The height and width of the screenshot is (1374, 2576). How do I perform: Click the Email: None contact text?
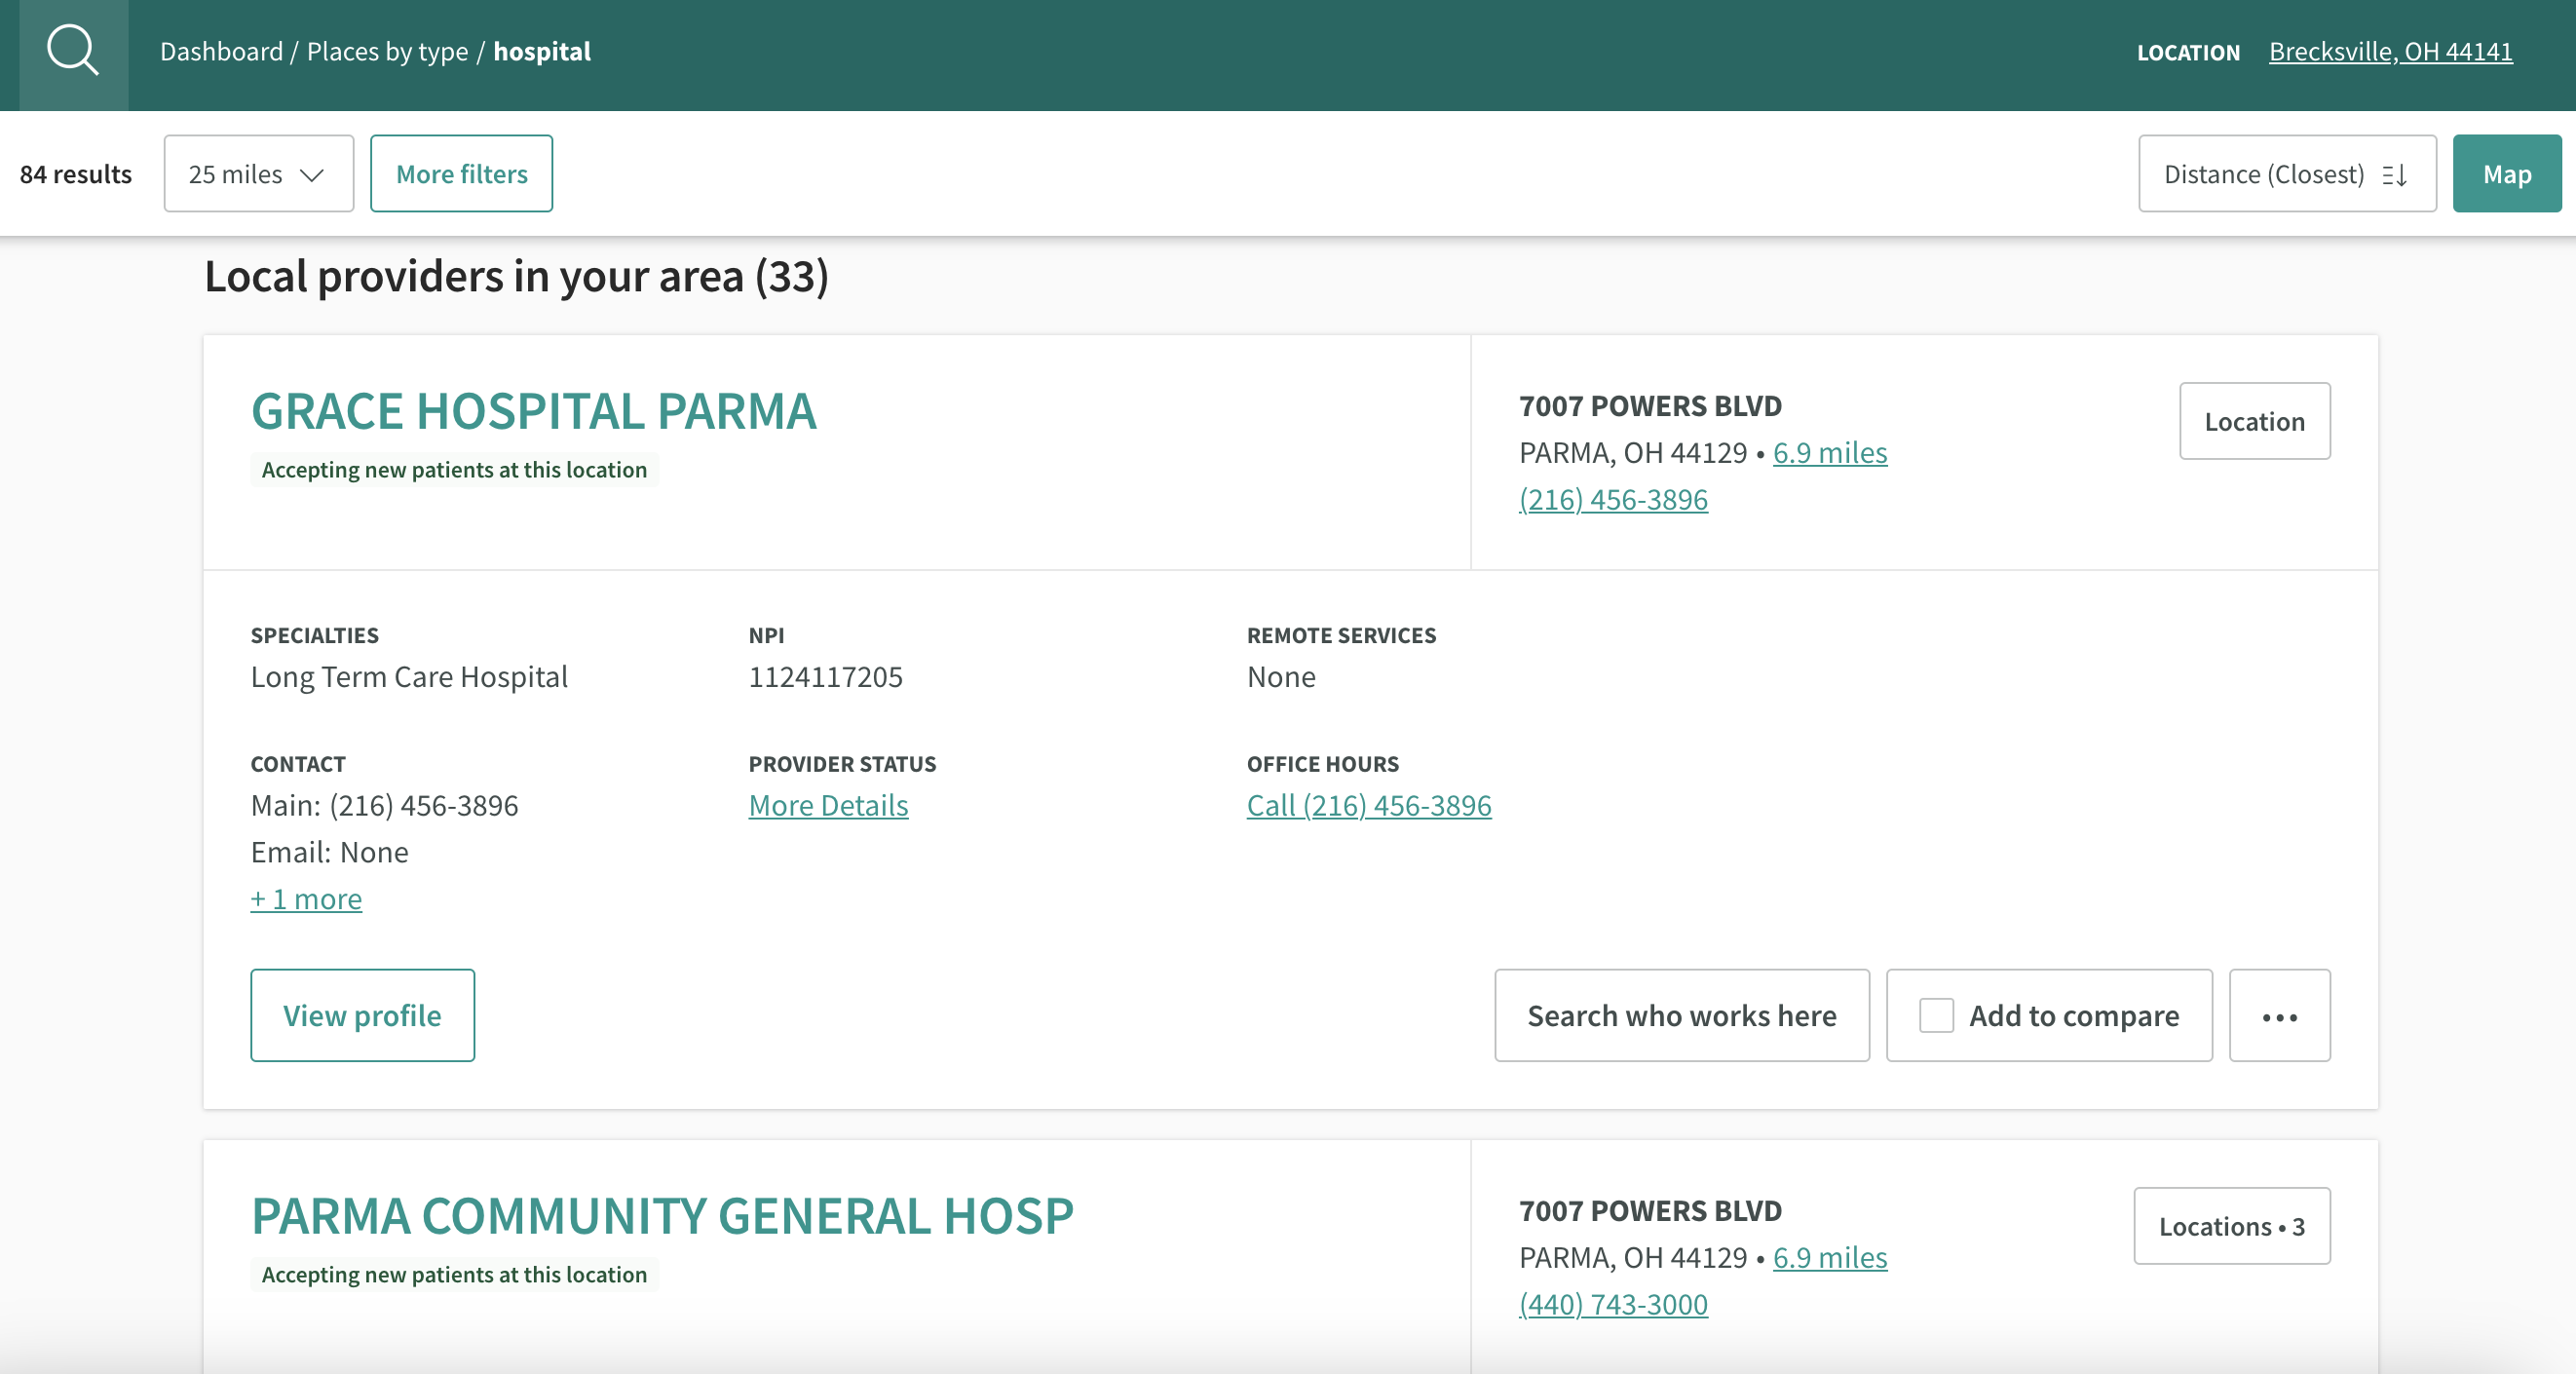329,852
